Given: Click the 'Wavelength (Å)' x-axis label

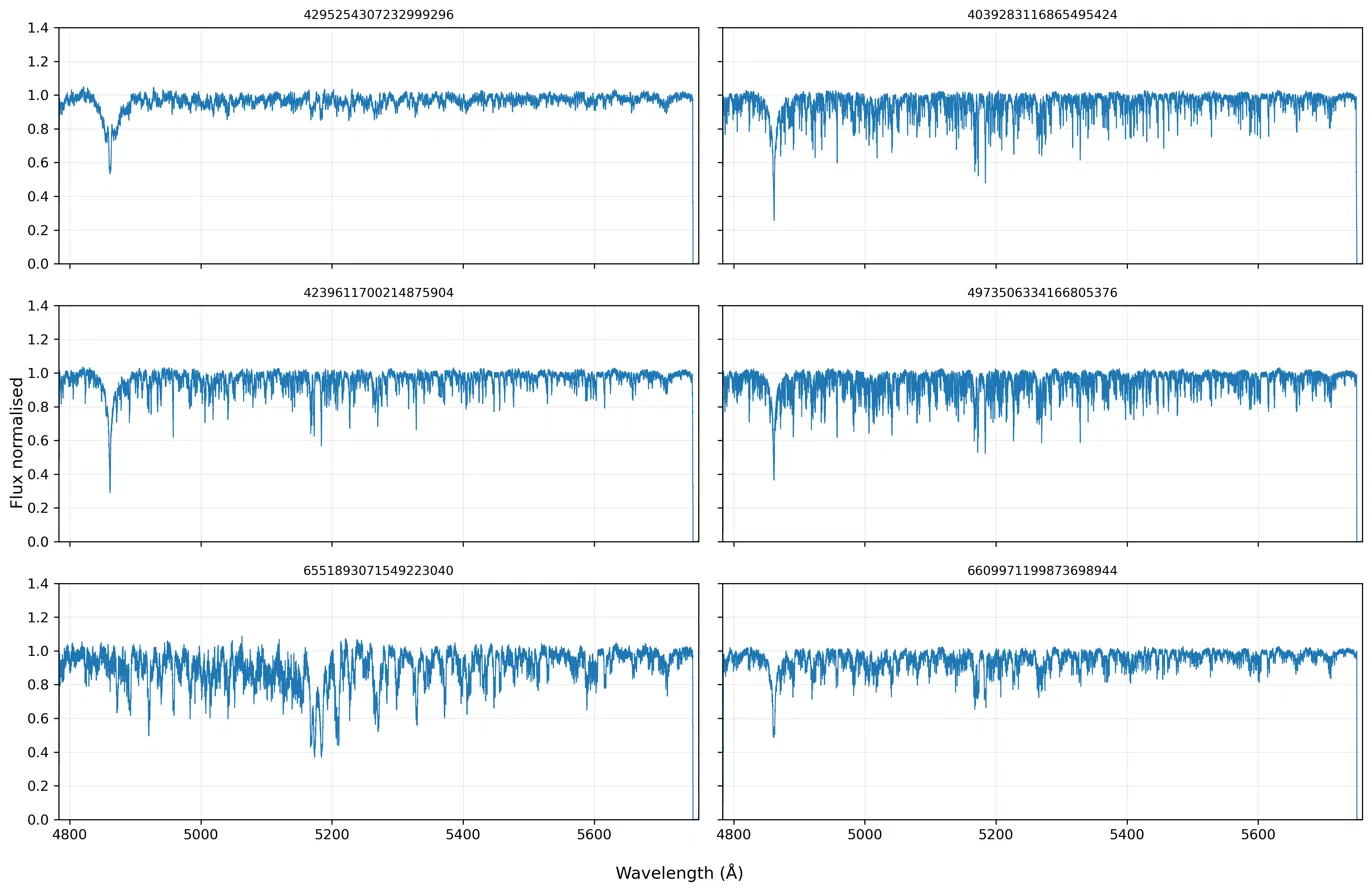Looking at the screenshot, I should pos(679,873).
